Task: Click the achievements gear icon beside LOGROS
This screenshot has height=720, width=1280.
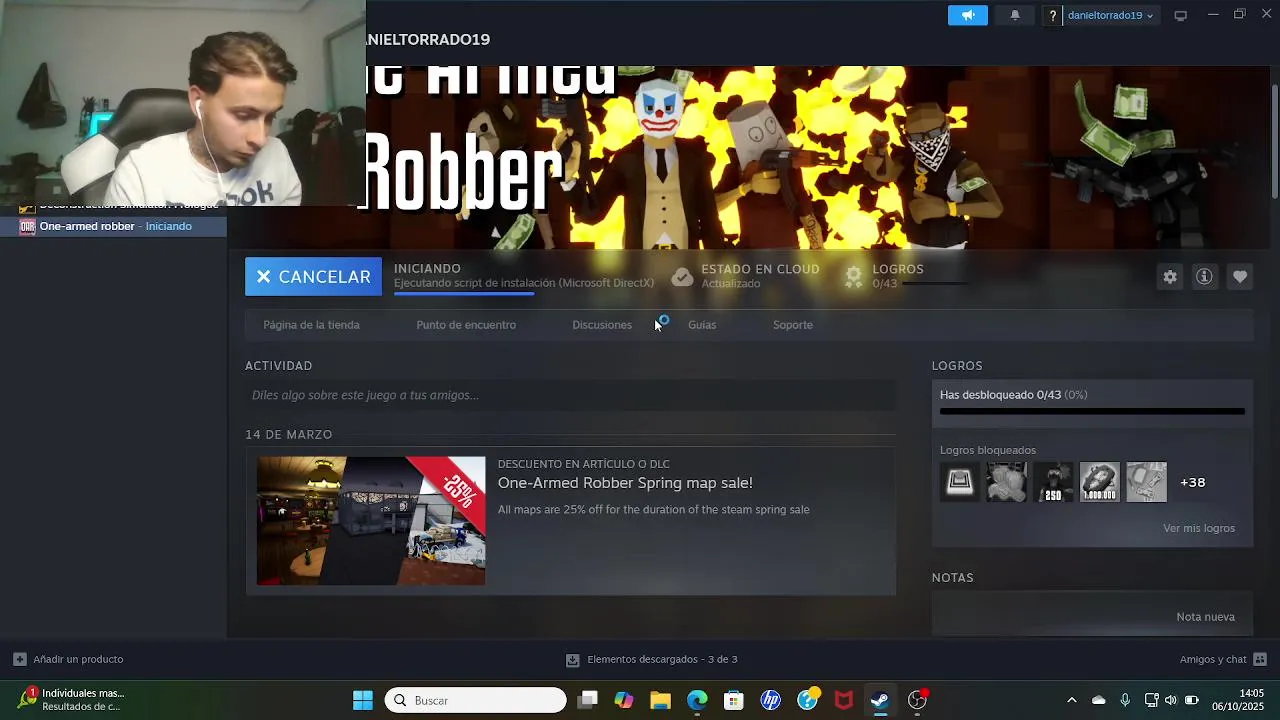Action: pyautogui.click(x=853, y=277)
